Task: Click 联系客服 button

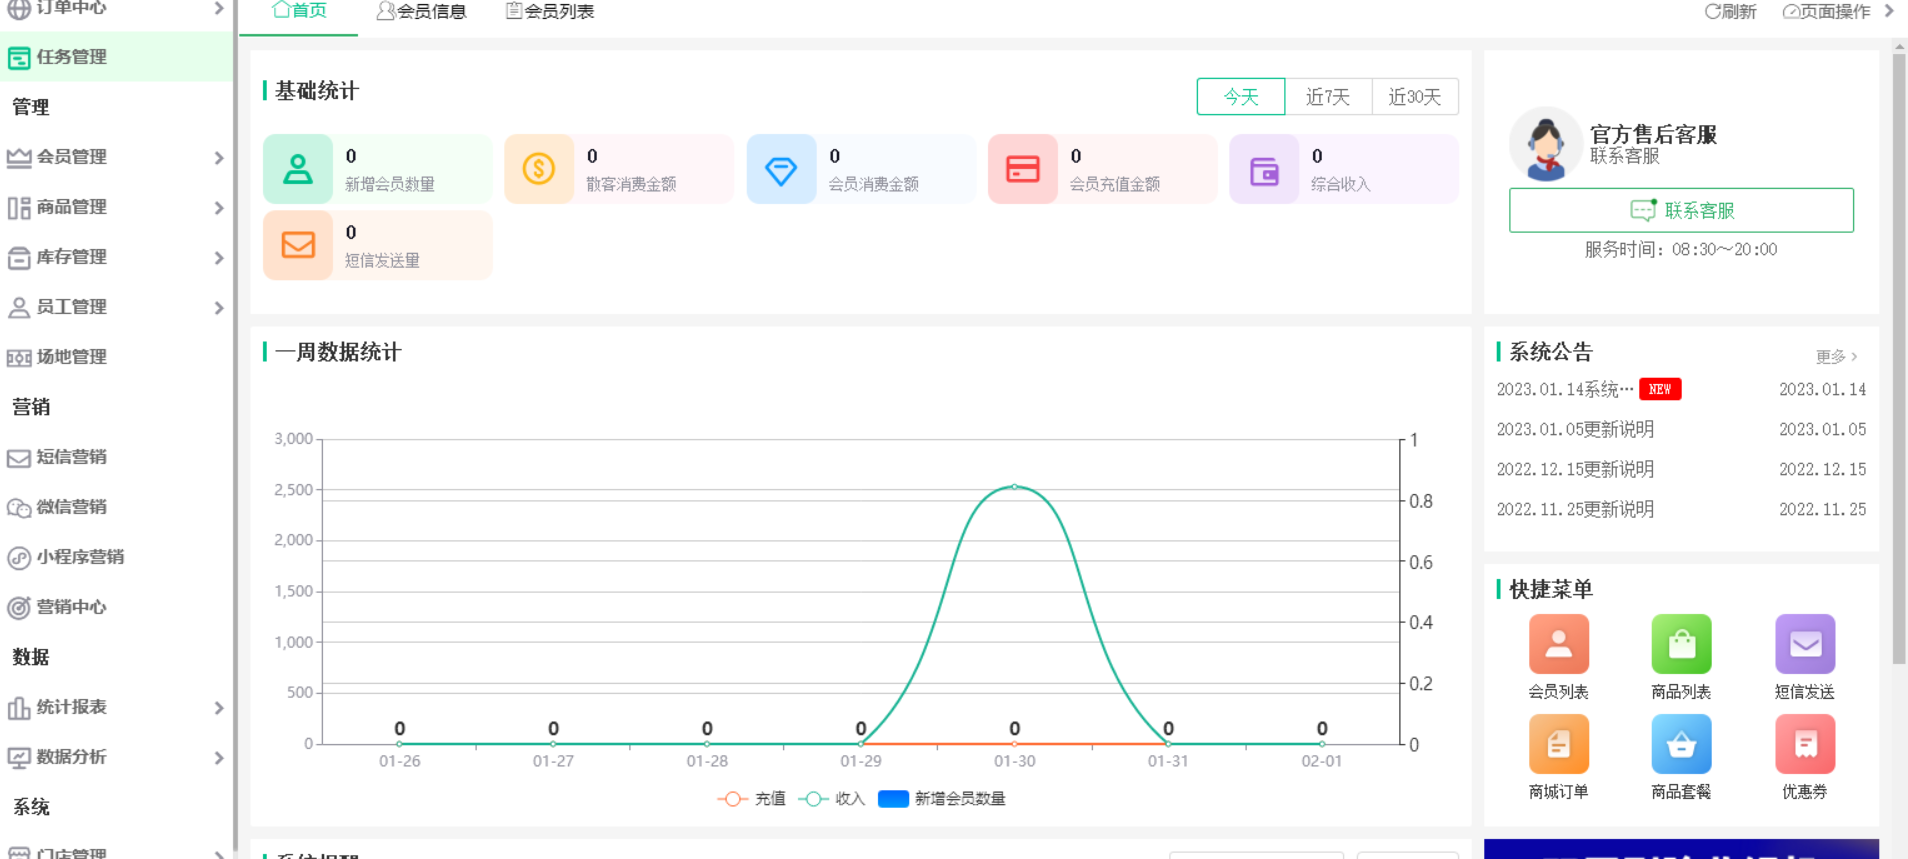Action: pos(1681,210)
